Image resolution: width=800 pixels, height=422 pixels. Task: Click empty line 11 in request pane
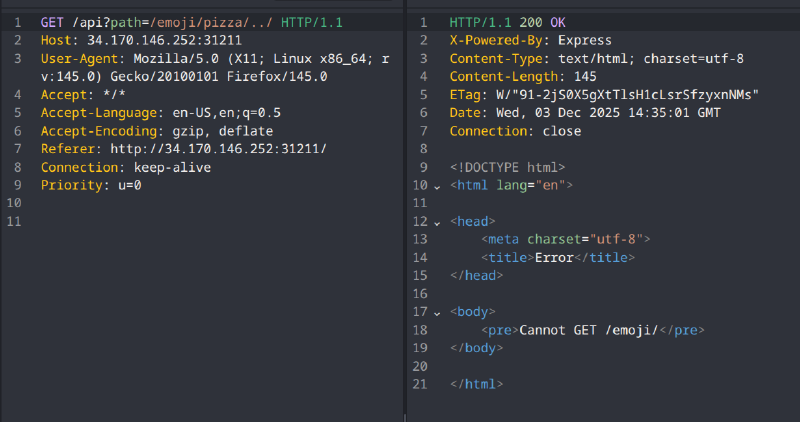coord(200,221)
